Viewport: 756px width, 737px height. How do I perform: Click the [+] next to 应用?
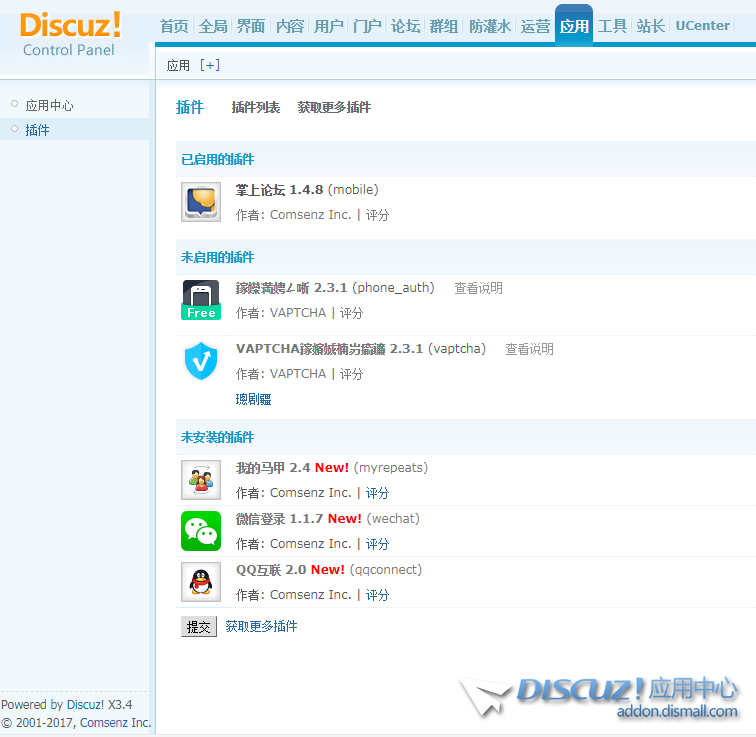[210, 65]
